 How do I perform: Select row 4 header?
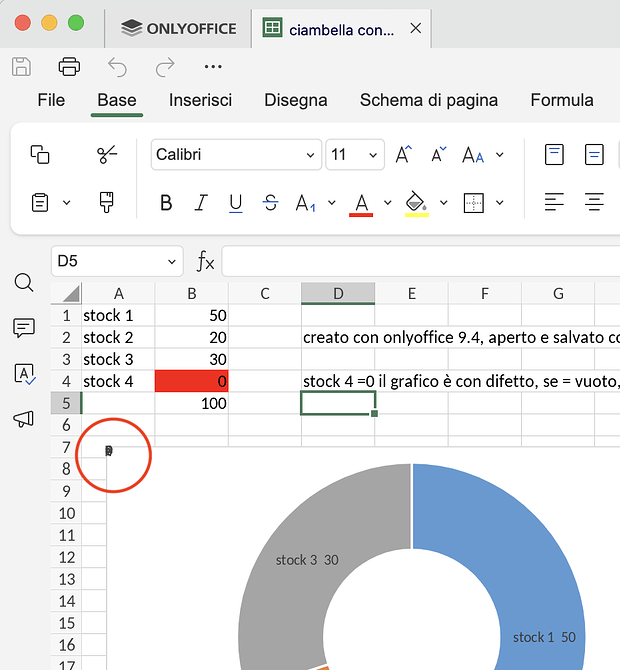(66, 381)
